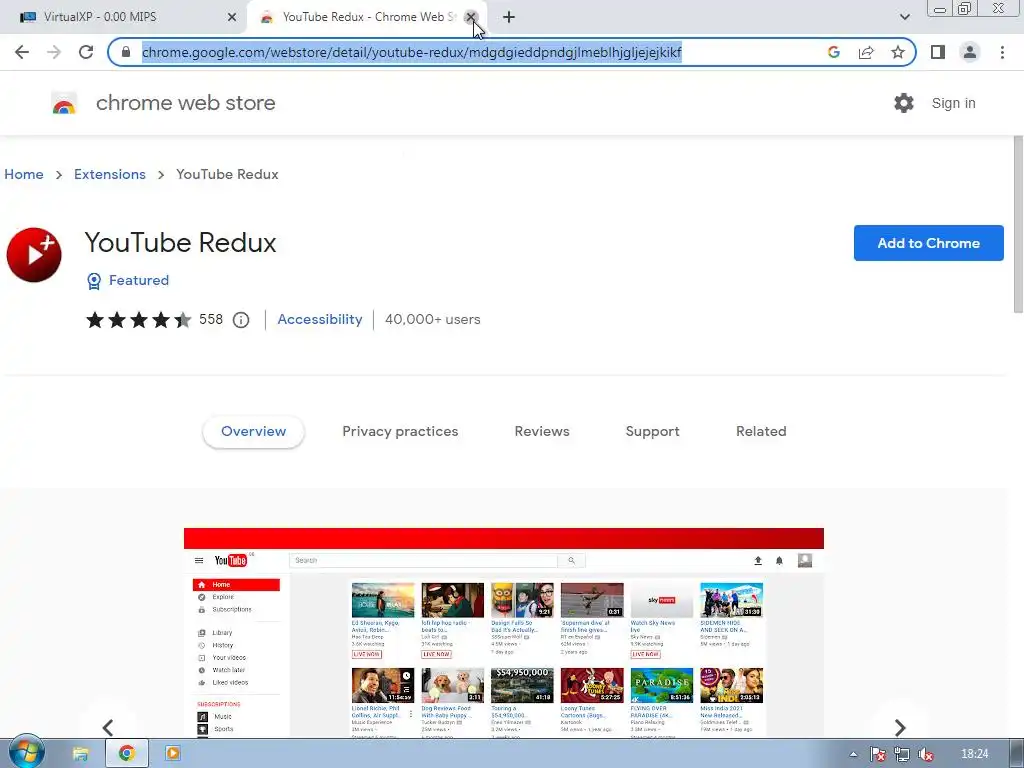Show previous screenshot with left arrow
The height and width of the screenshot is (768, 1024).
pyautogui.click(x=108, y=727)
